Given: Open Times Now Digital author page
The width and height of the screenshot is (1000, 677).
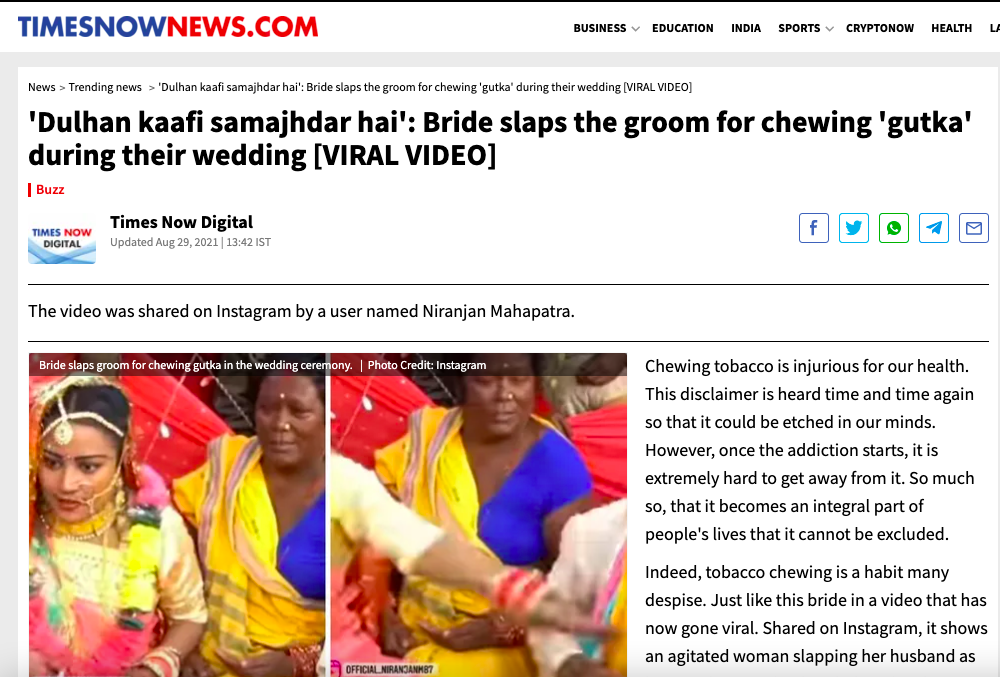Looking at the screenshot, I should [181, 222].
